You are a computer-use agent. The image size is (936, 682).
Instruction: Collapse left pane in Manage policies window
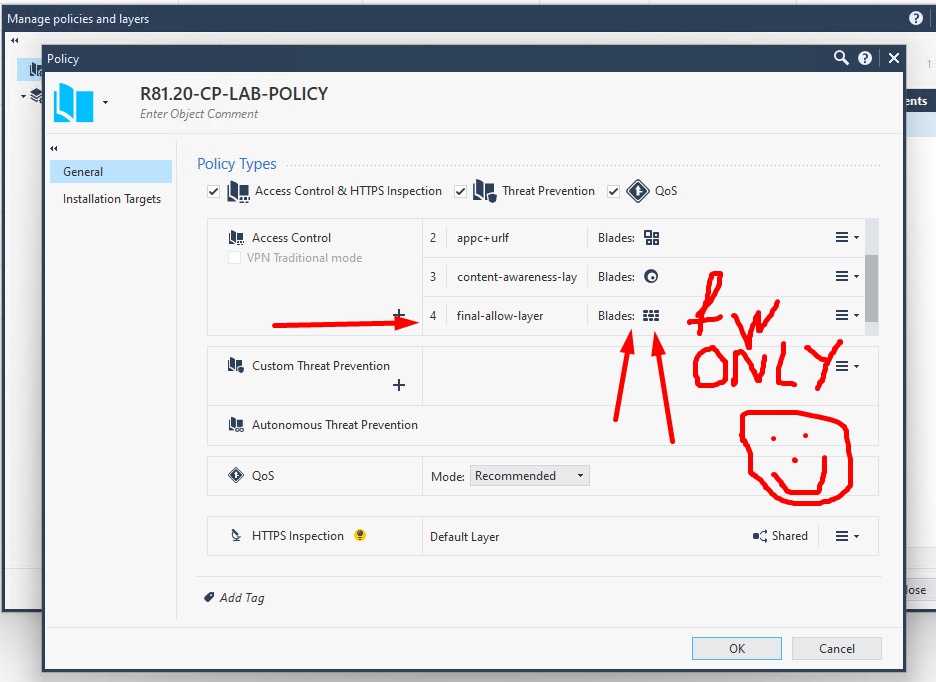14,41
